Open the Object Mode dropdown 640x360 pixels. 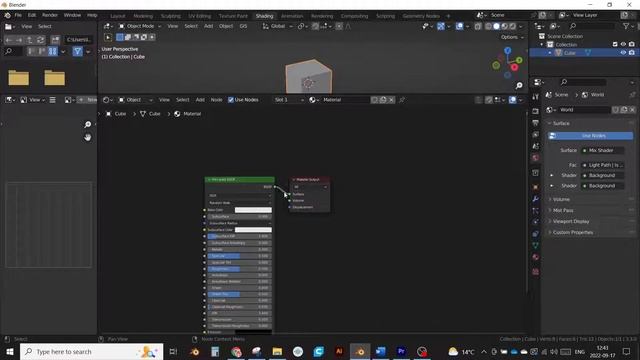[x=140, y=26]
